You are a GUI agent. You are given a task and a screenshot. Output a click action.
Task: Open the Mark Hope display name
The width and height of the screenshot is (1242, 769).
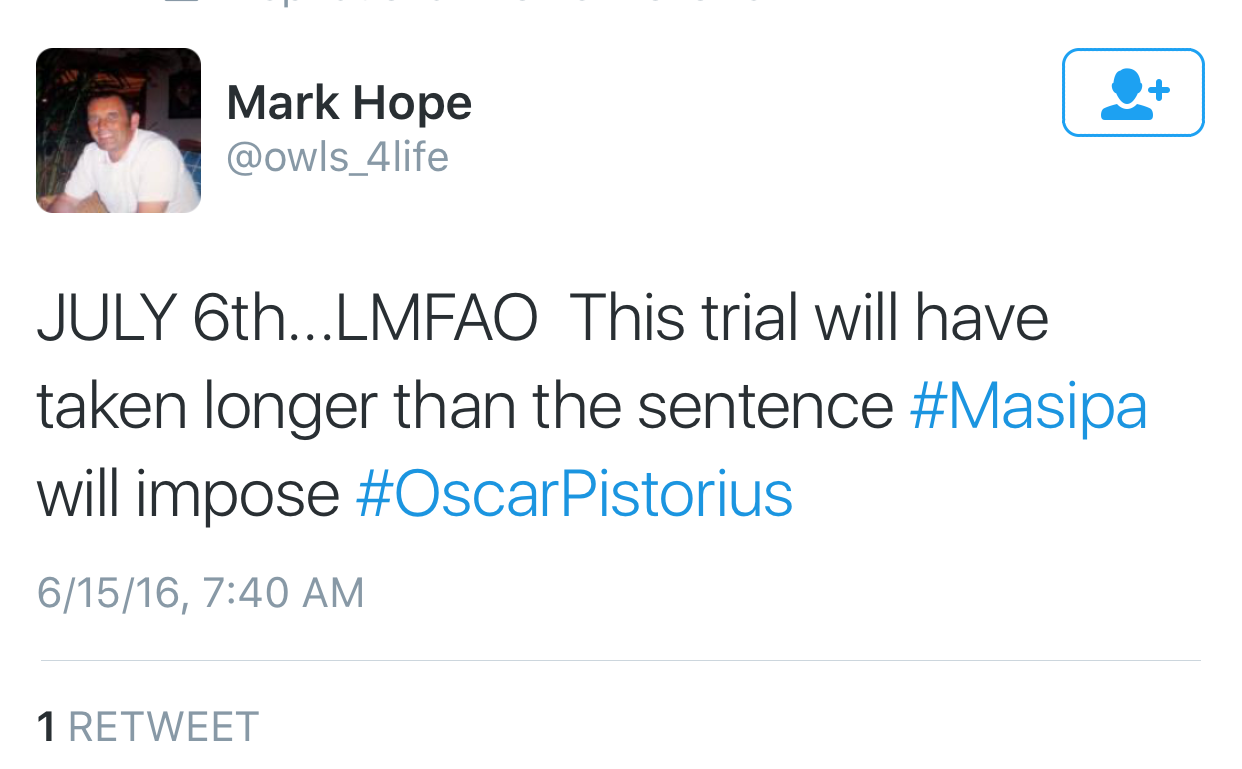[x=349, y=103]
